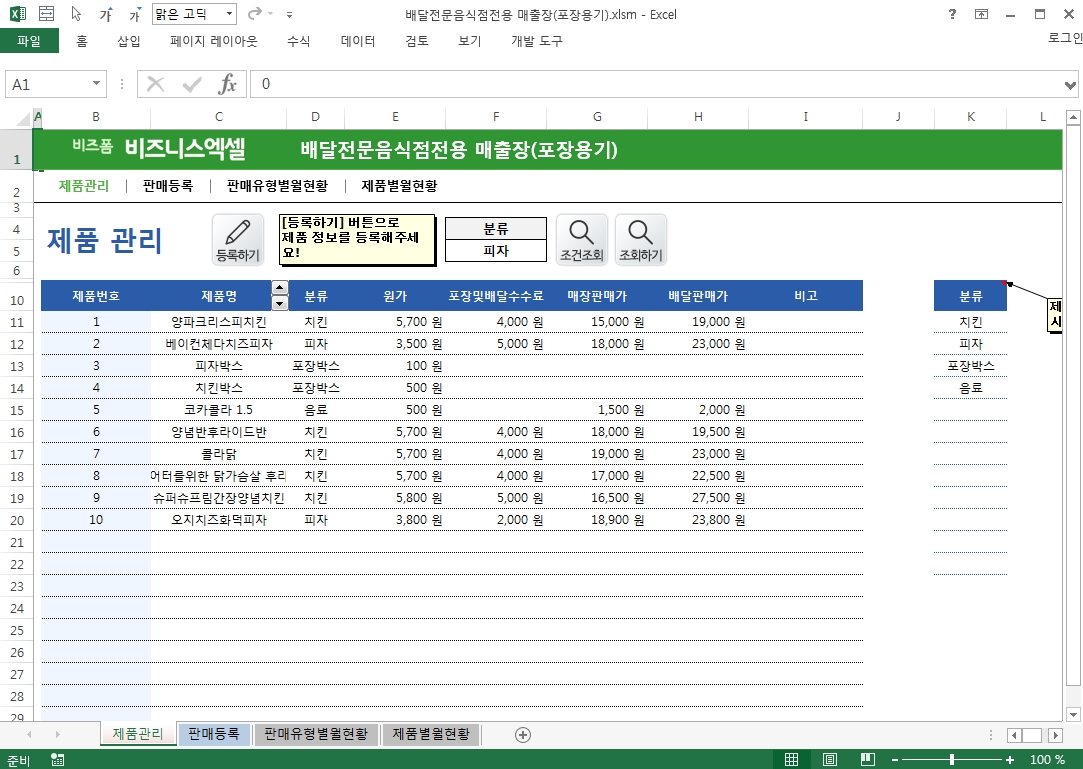
Task: Click the 피자 category input cell
Action: pyautogui.click(x=496, y=251)
